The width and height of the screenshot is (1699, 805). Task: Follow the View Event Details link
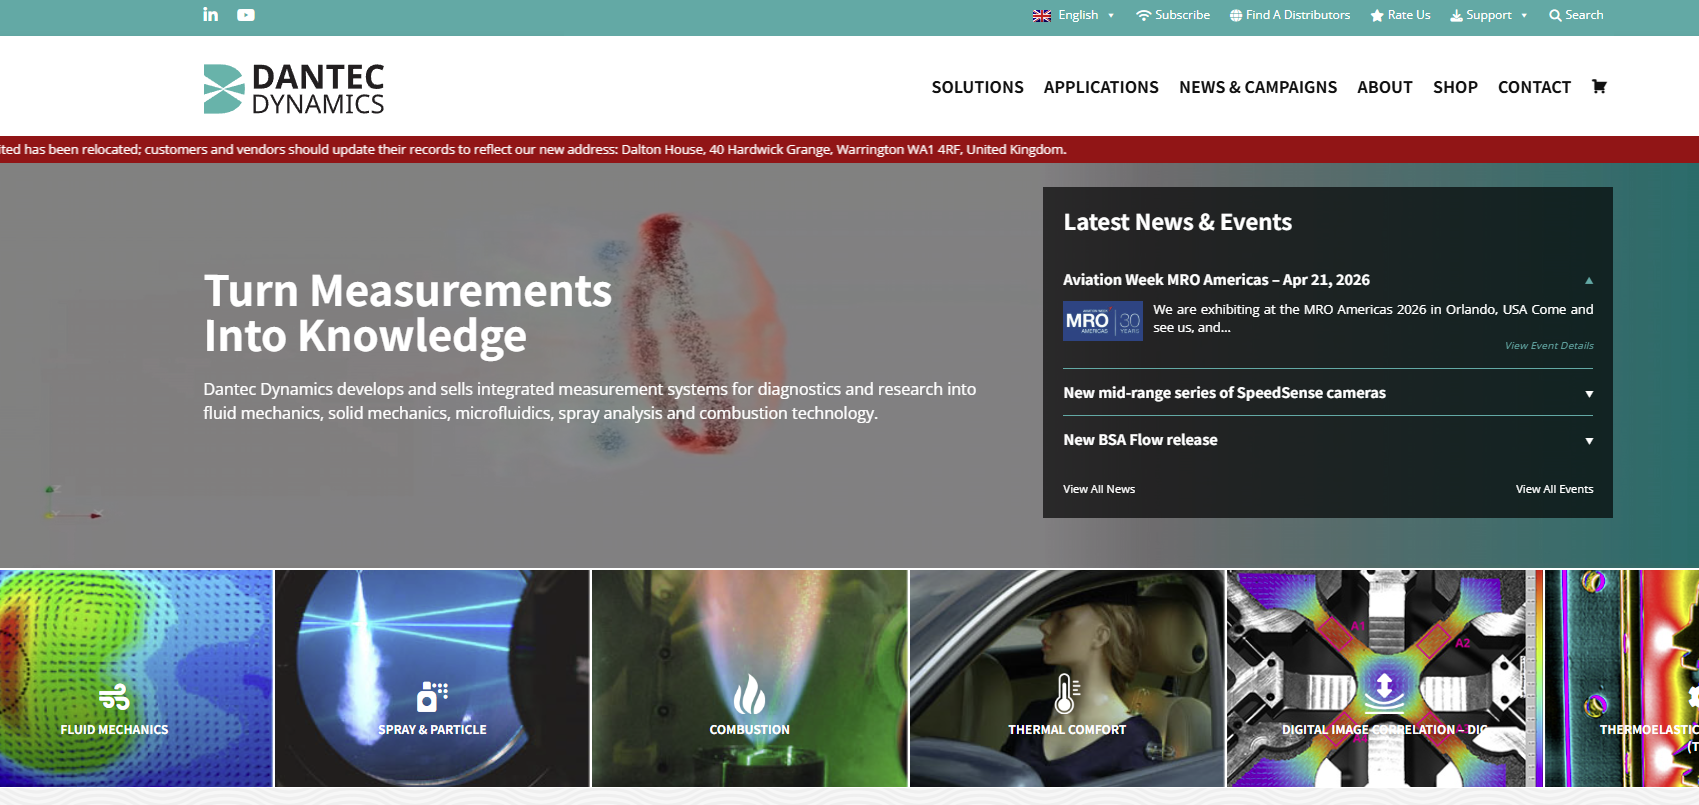(x=1549, y=346)
